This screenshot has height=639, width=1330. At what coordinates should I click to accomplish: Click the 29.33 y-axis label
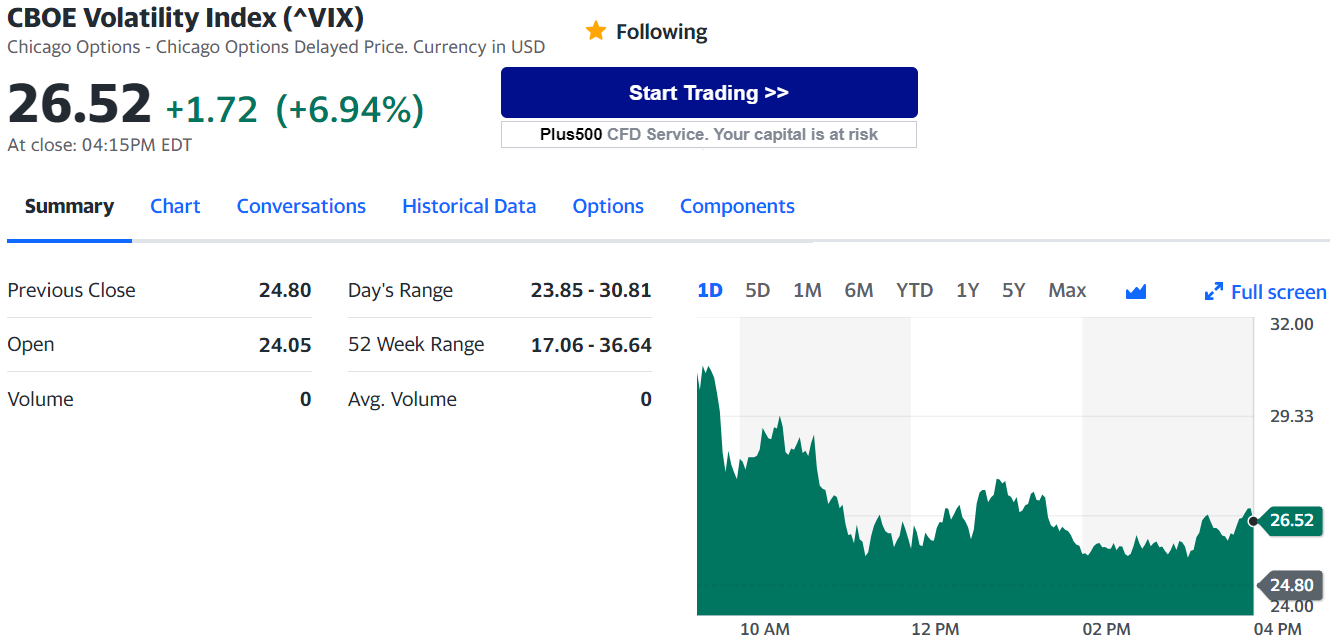1292,416
